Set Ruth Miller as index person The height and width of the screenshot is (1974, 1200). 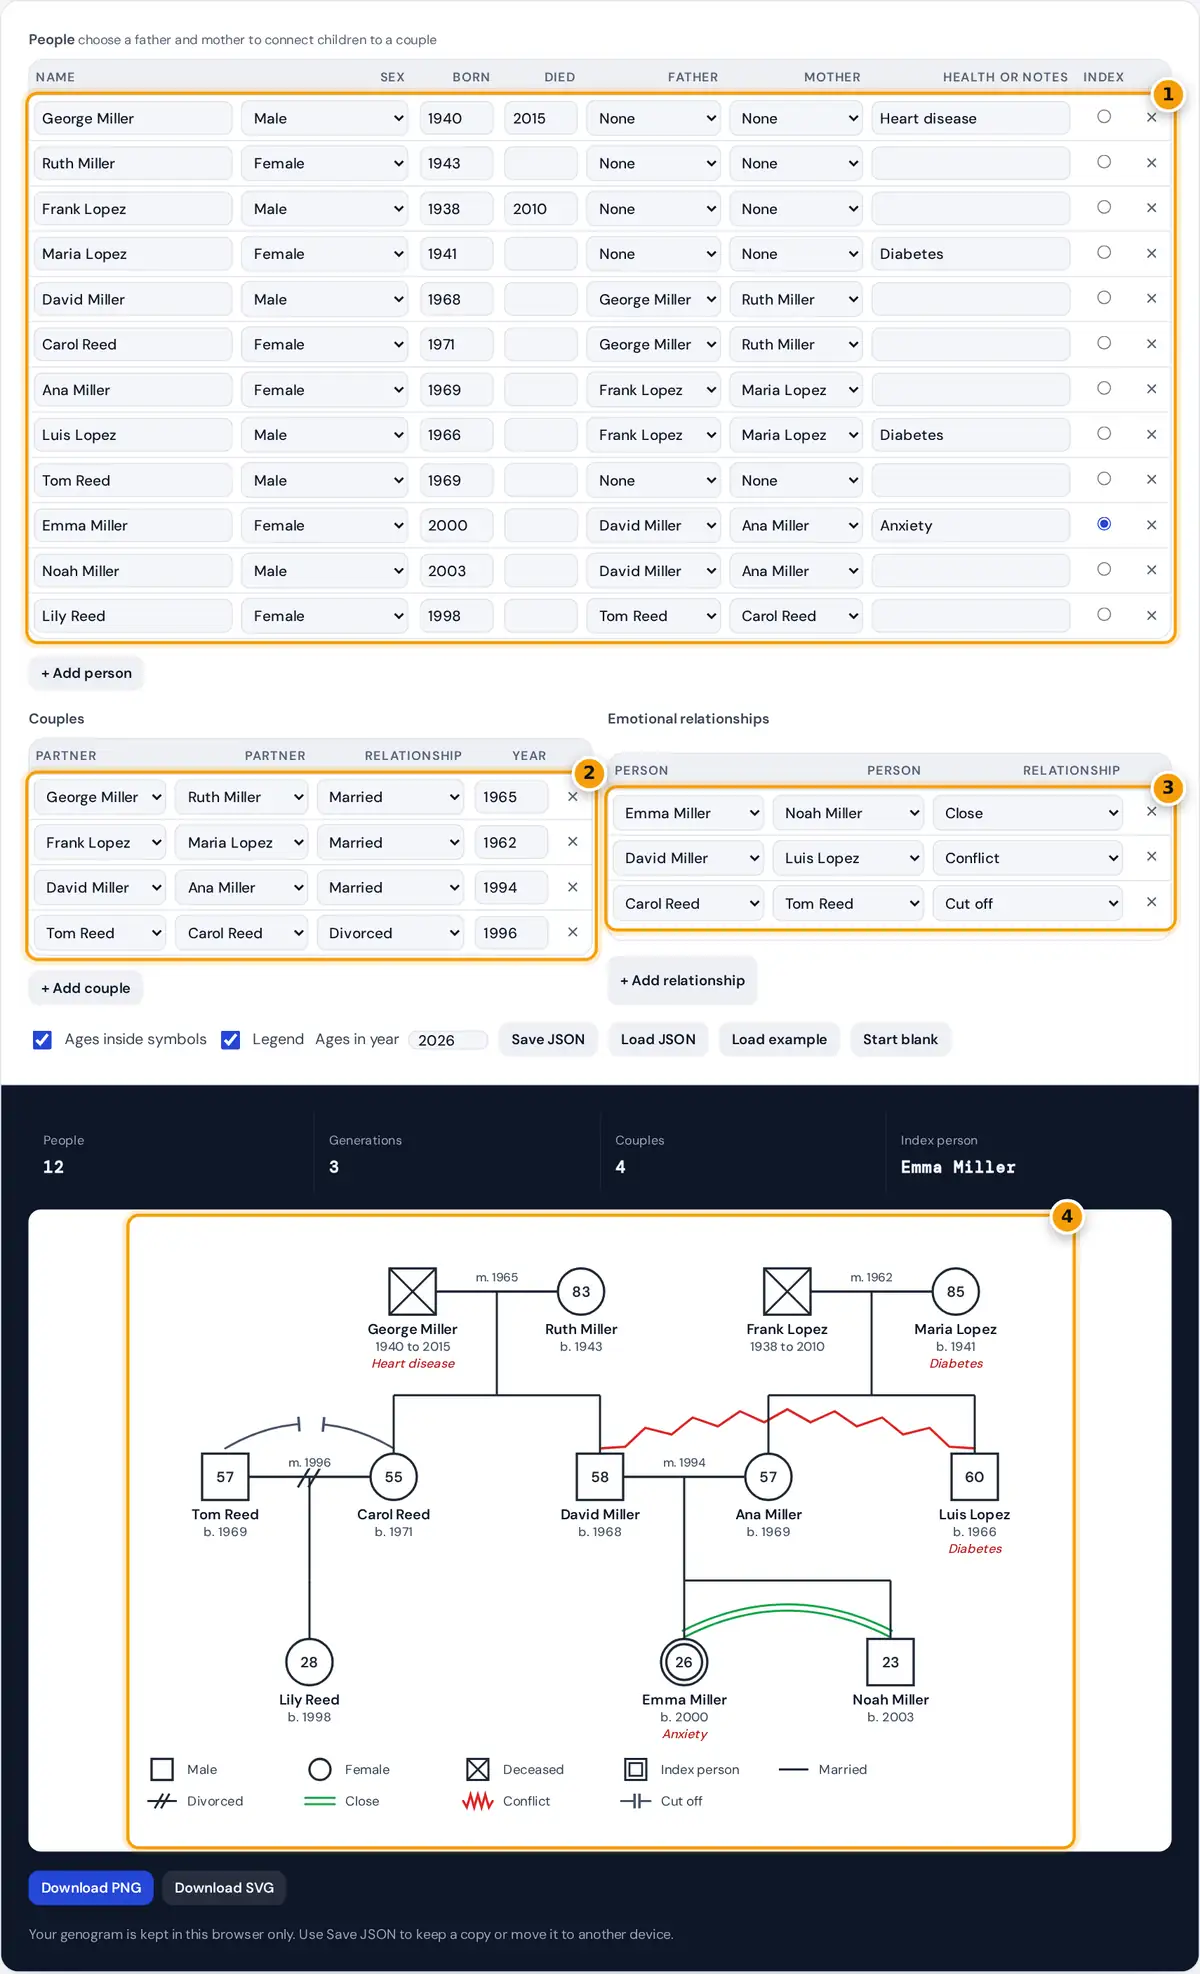coord(1104,162)
